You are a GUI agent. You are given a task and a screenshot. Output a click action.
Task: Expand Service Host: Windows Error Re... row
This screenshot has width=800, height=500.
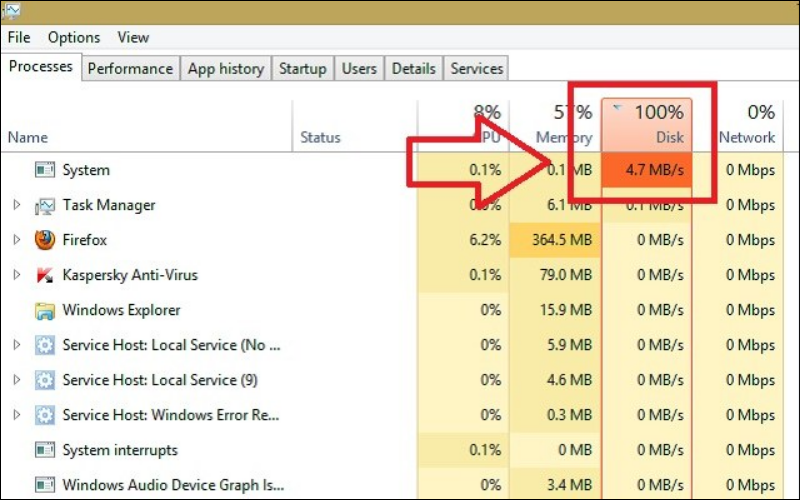[x=17, y=414]
